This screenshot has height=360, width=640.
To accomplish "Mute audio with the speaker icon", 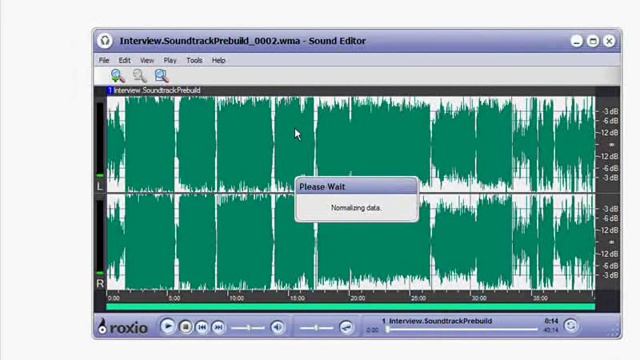I will (278, 327).
